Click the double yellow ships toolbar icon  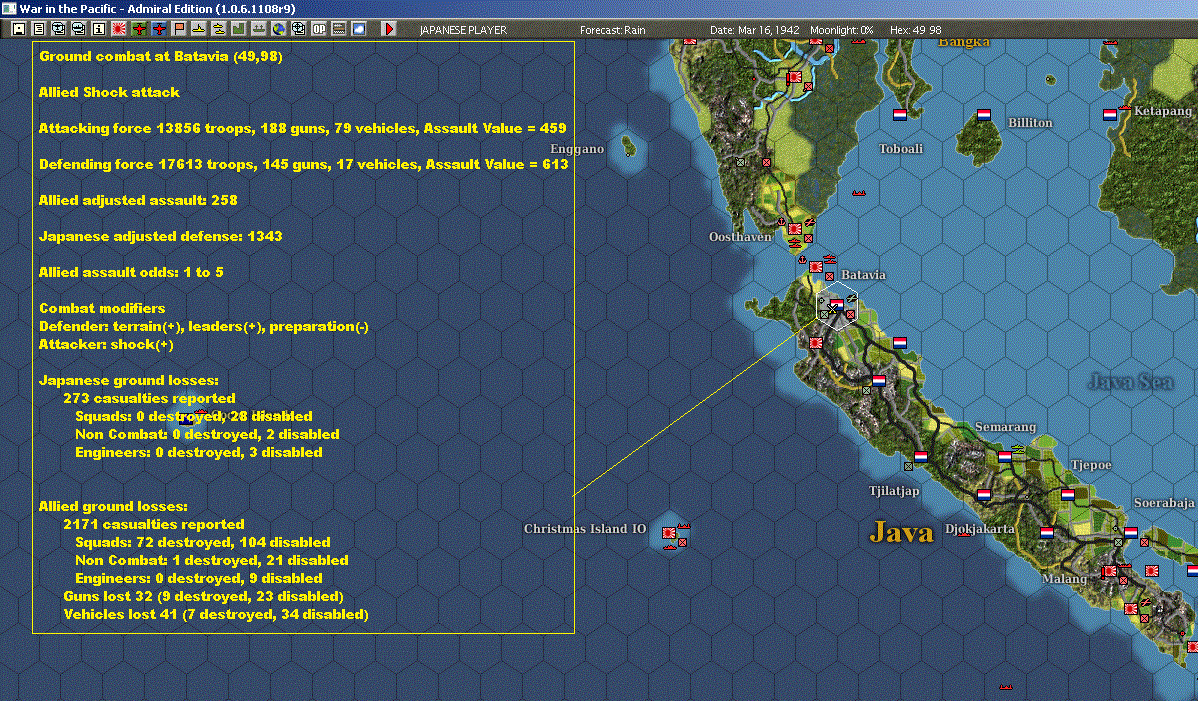pyautogui.click(x=219, y=29)
